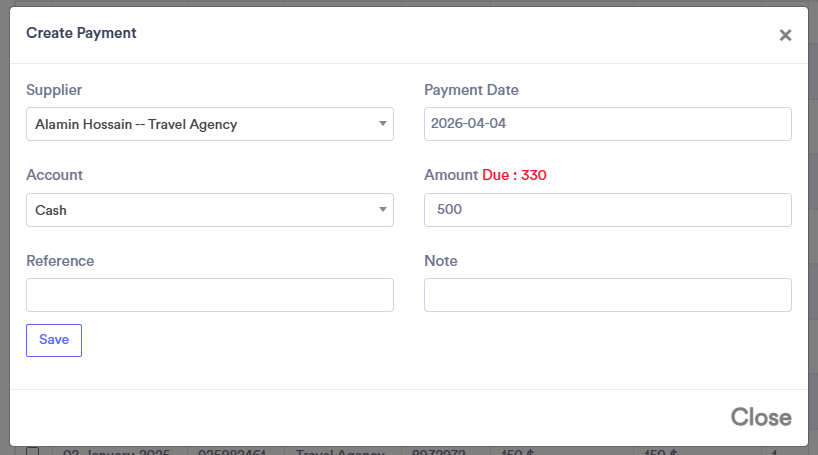The height and width of the screenshot is (455, 818).
Task: Click the Account dropdown arrow
Action: pyautogui.click(x=382, y=210)
